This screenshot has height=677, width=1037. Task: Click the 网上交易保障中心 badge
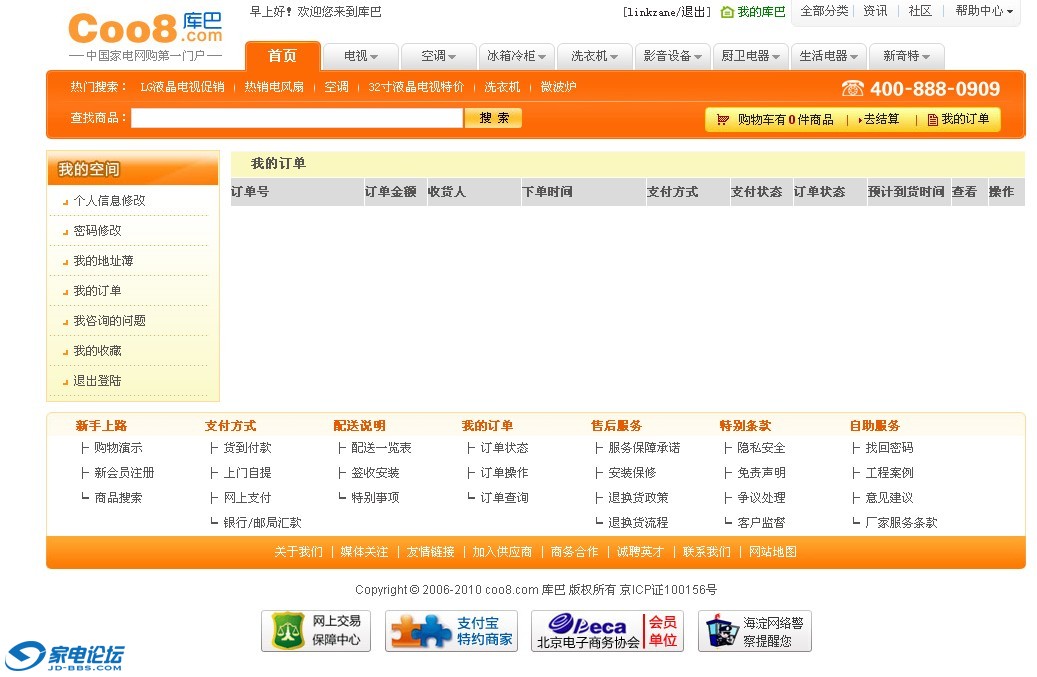pyautogui.click(x=316, y=631)
